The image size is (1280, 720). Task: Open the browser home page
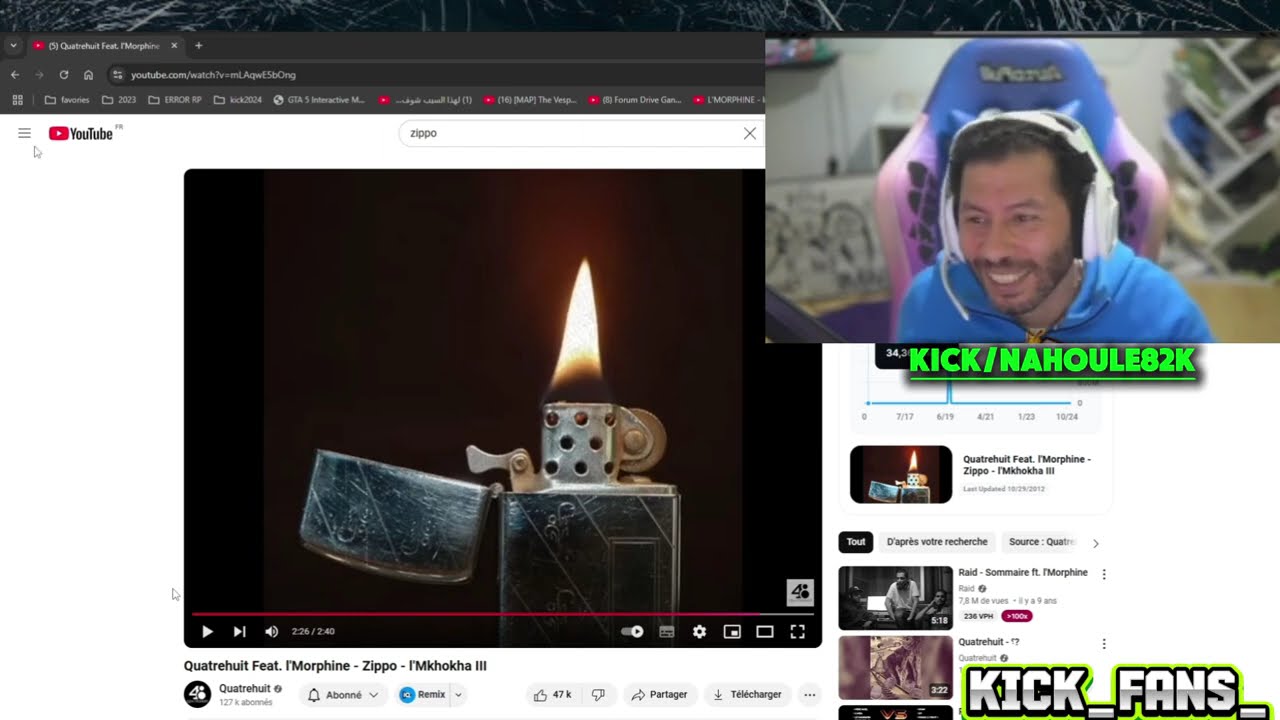pos(88,75)
